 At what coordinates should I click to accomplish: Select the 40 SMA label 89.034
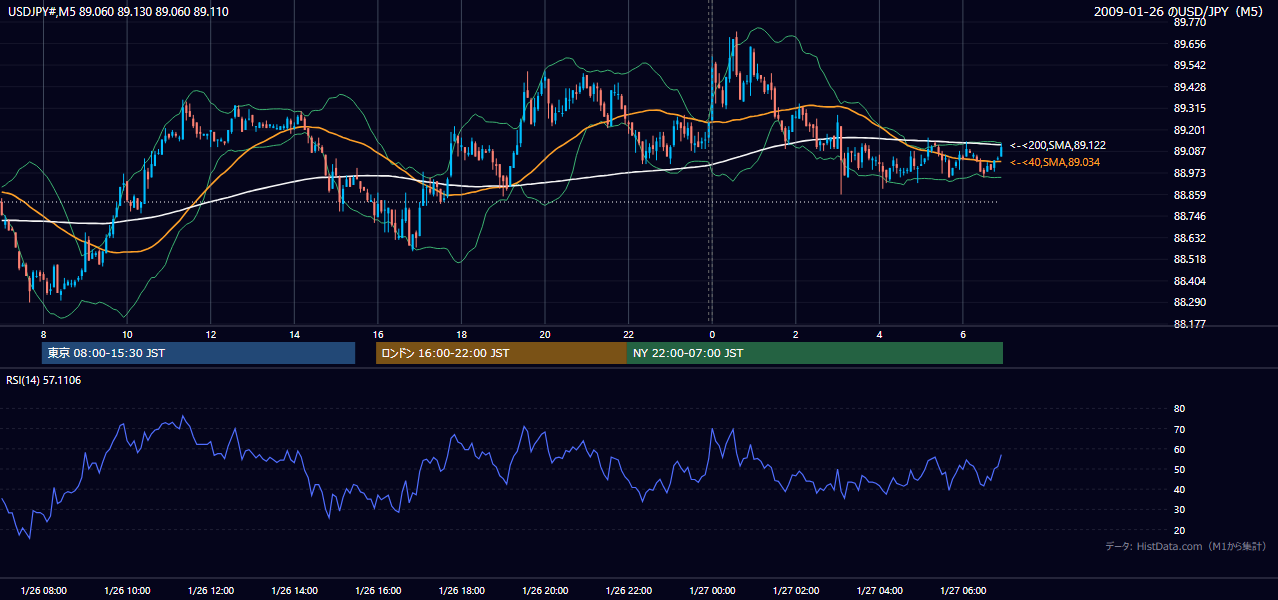pos(1055,162)
